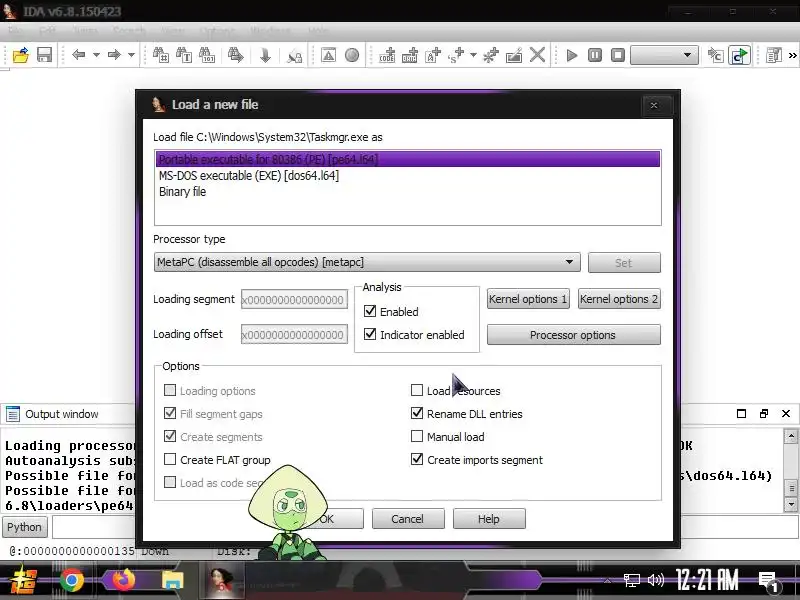
Task: Click the convert to DATA icon
Action: [410, 55]
